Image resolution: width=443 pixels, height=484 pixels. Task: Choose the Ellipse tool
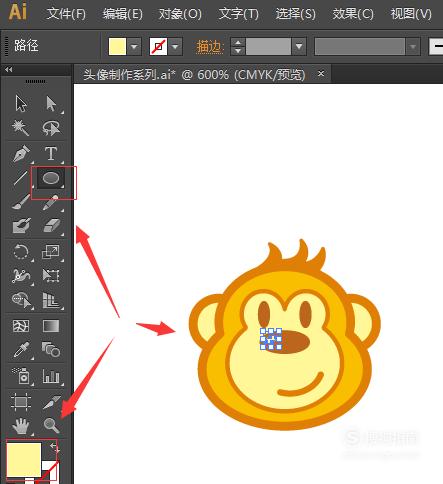point(51,178)
